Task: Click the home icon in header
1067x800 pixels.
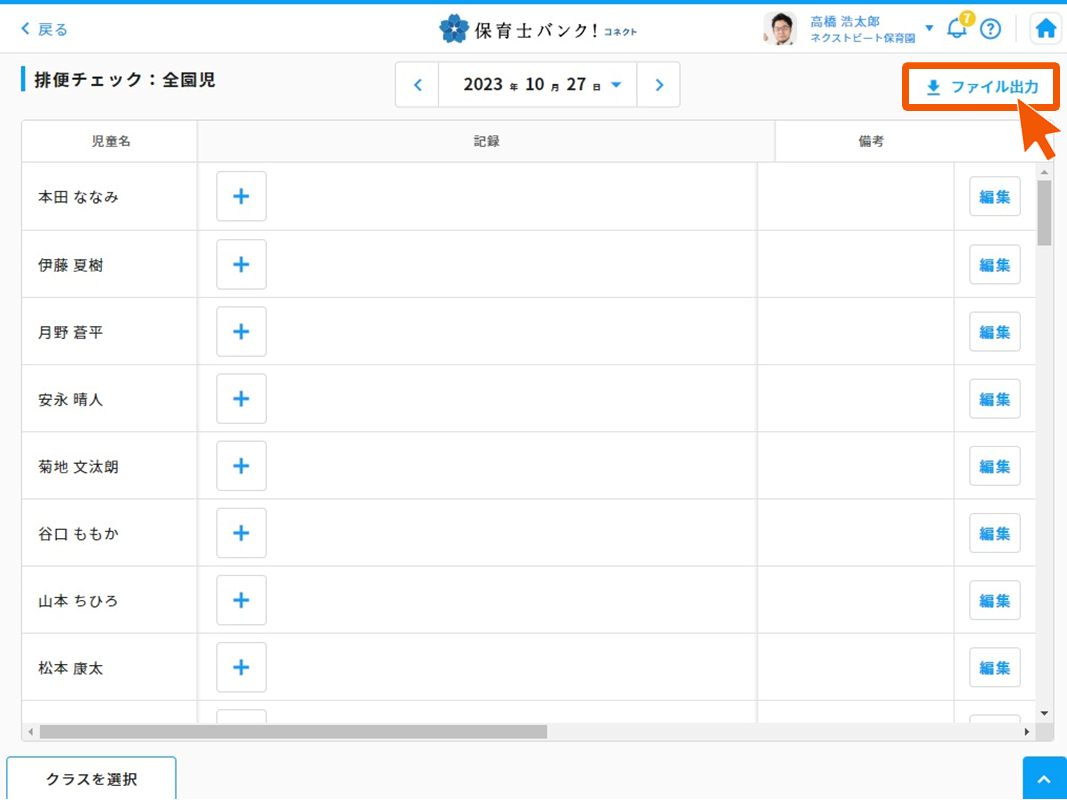Action: [1046, 29]
